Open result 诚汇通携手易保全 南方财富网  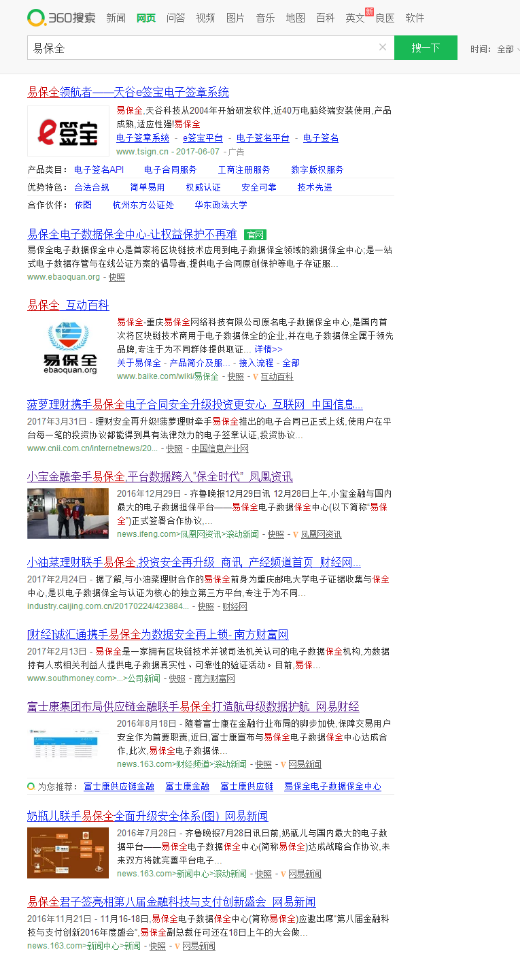[158, 635]
